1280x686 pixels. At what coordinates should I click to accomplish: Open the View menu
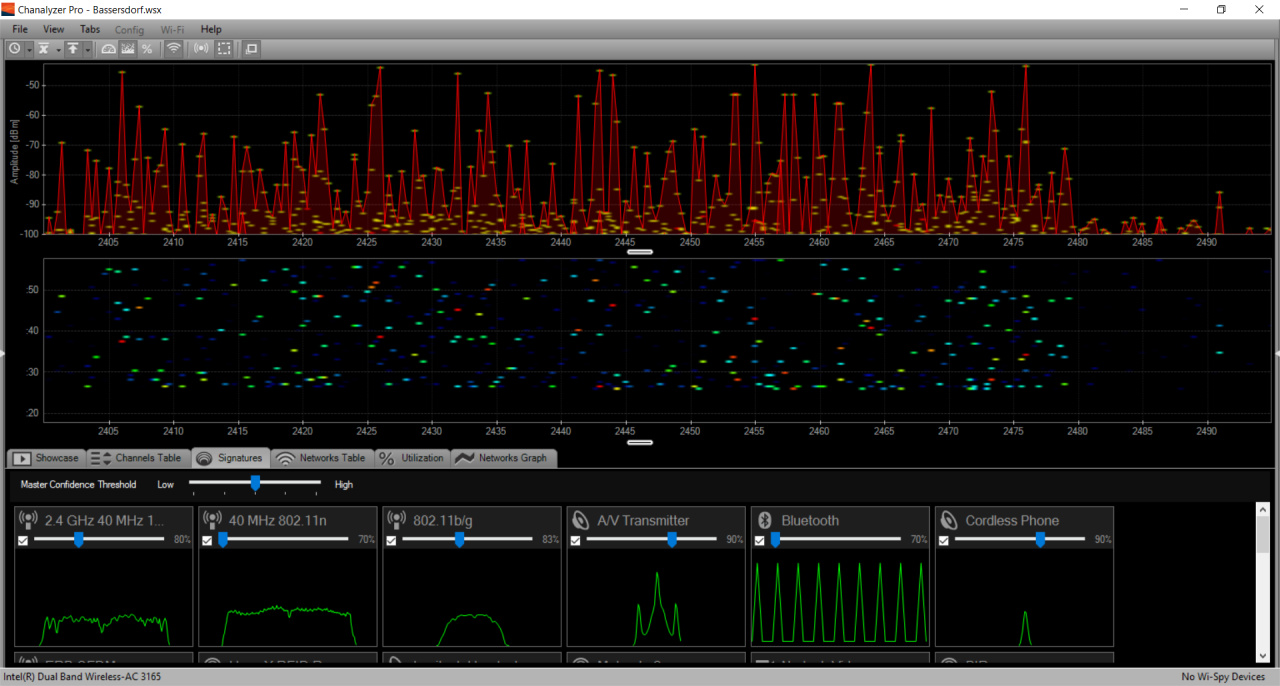coord(53,29)
